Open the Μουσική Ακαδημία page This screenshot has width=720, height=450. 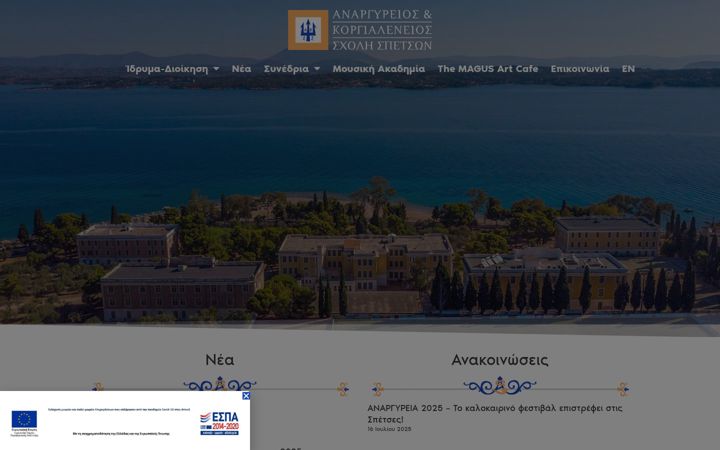pyautogui.click(x=379, y=69)
